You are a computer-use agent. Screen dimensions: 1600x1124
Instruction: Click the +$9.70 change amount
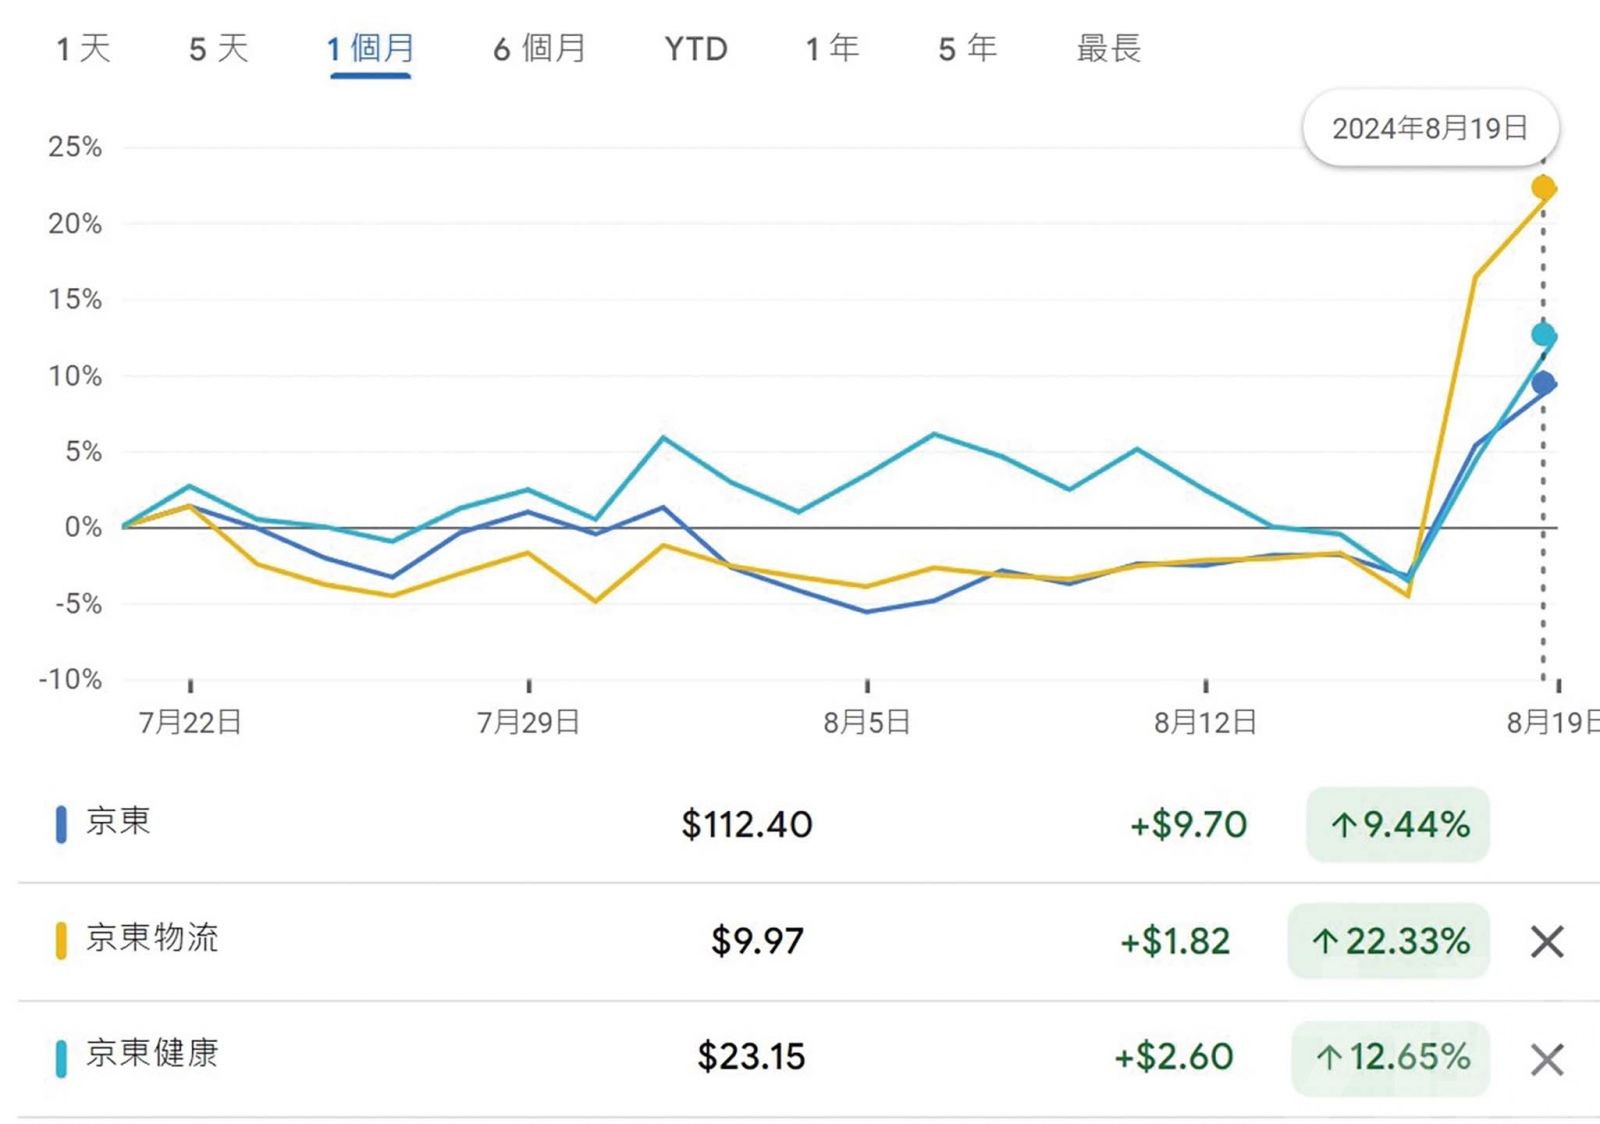coord(1188,825)
